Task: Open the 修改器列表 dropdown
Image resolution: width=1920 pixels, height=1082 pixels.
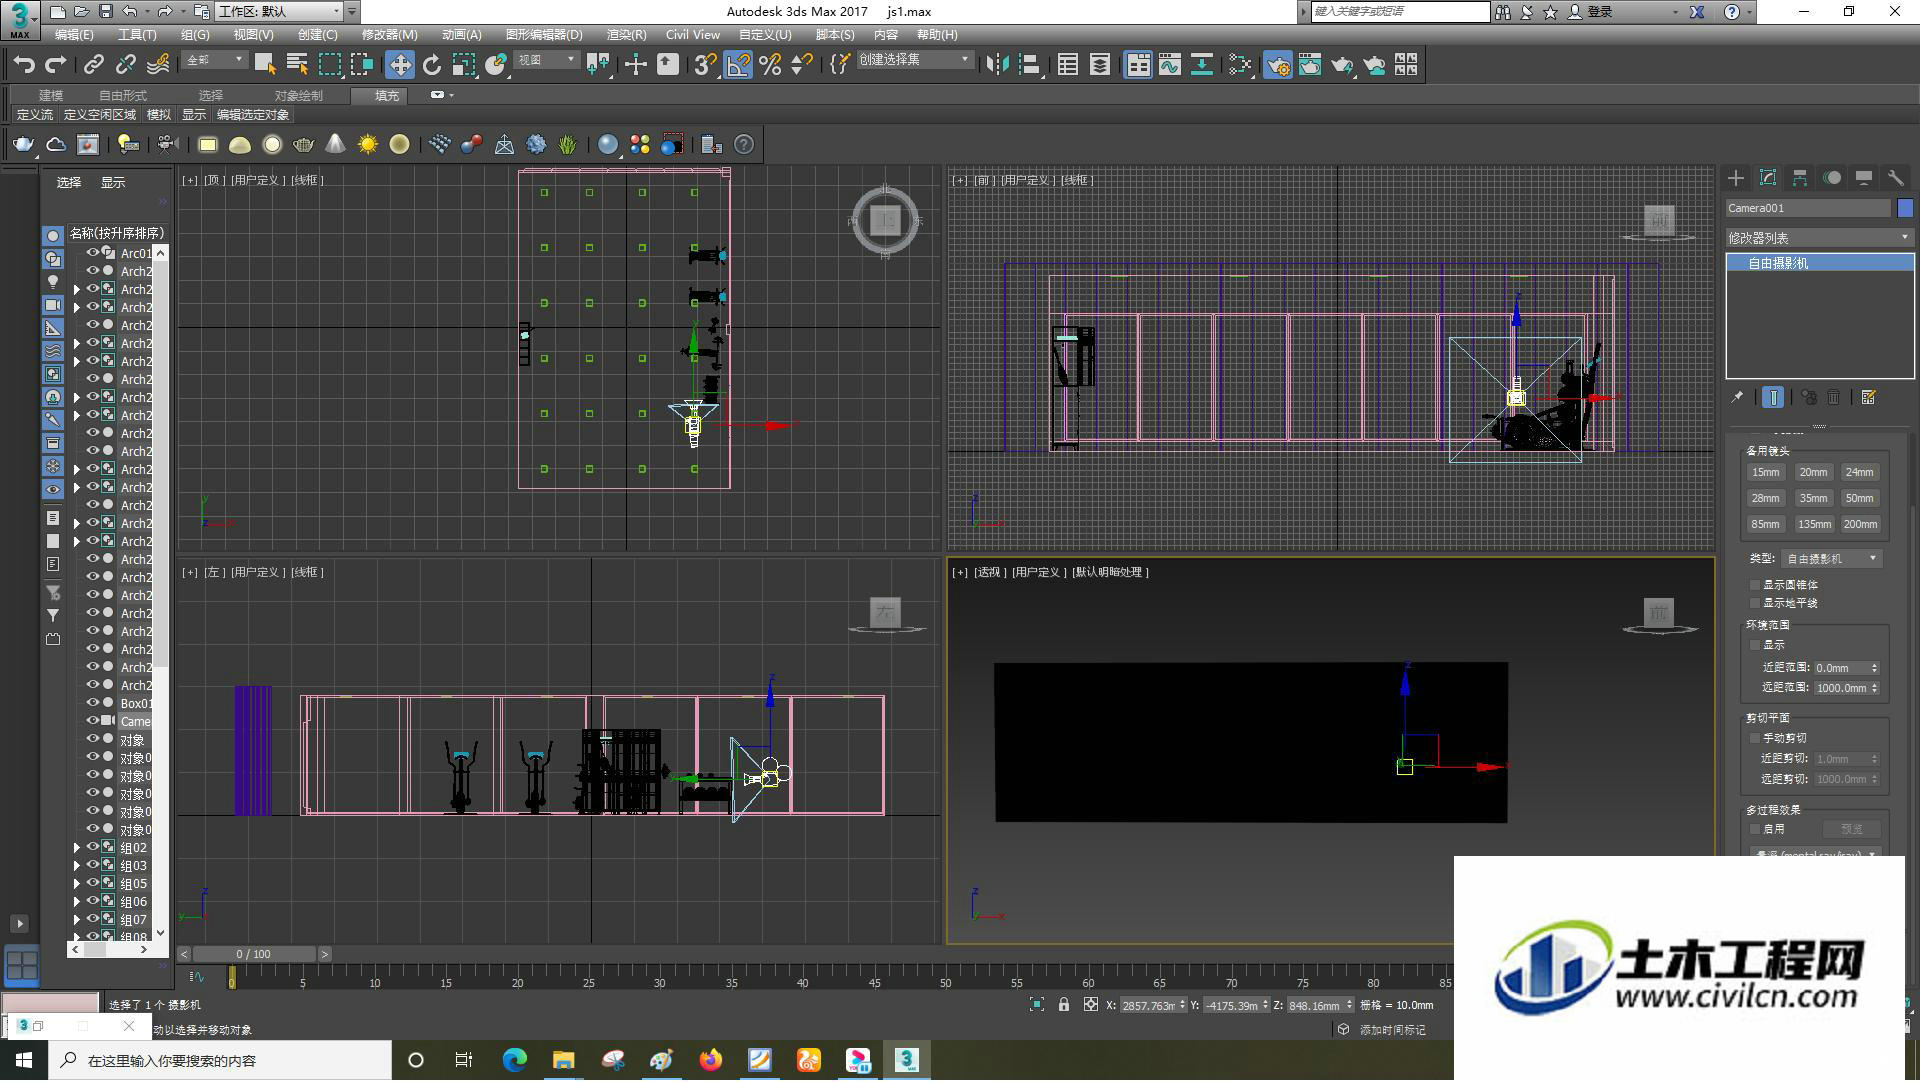Action: pyautogui.click(x=1819, y=238)
